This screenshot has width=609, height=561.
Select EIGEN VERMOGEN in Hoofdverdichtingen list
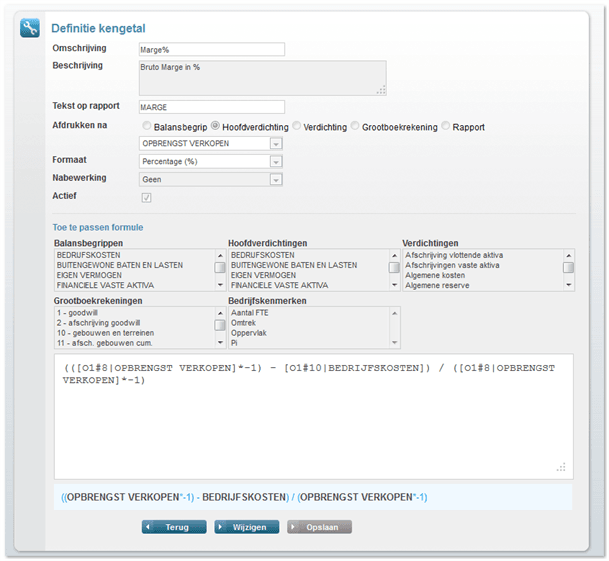point(264,275)
